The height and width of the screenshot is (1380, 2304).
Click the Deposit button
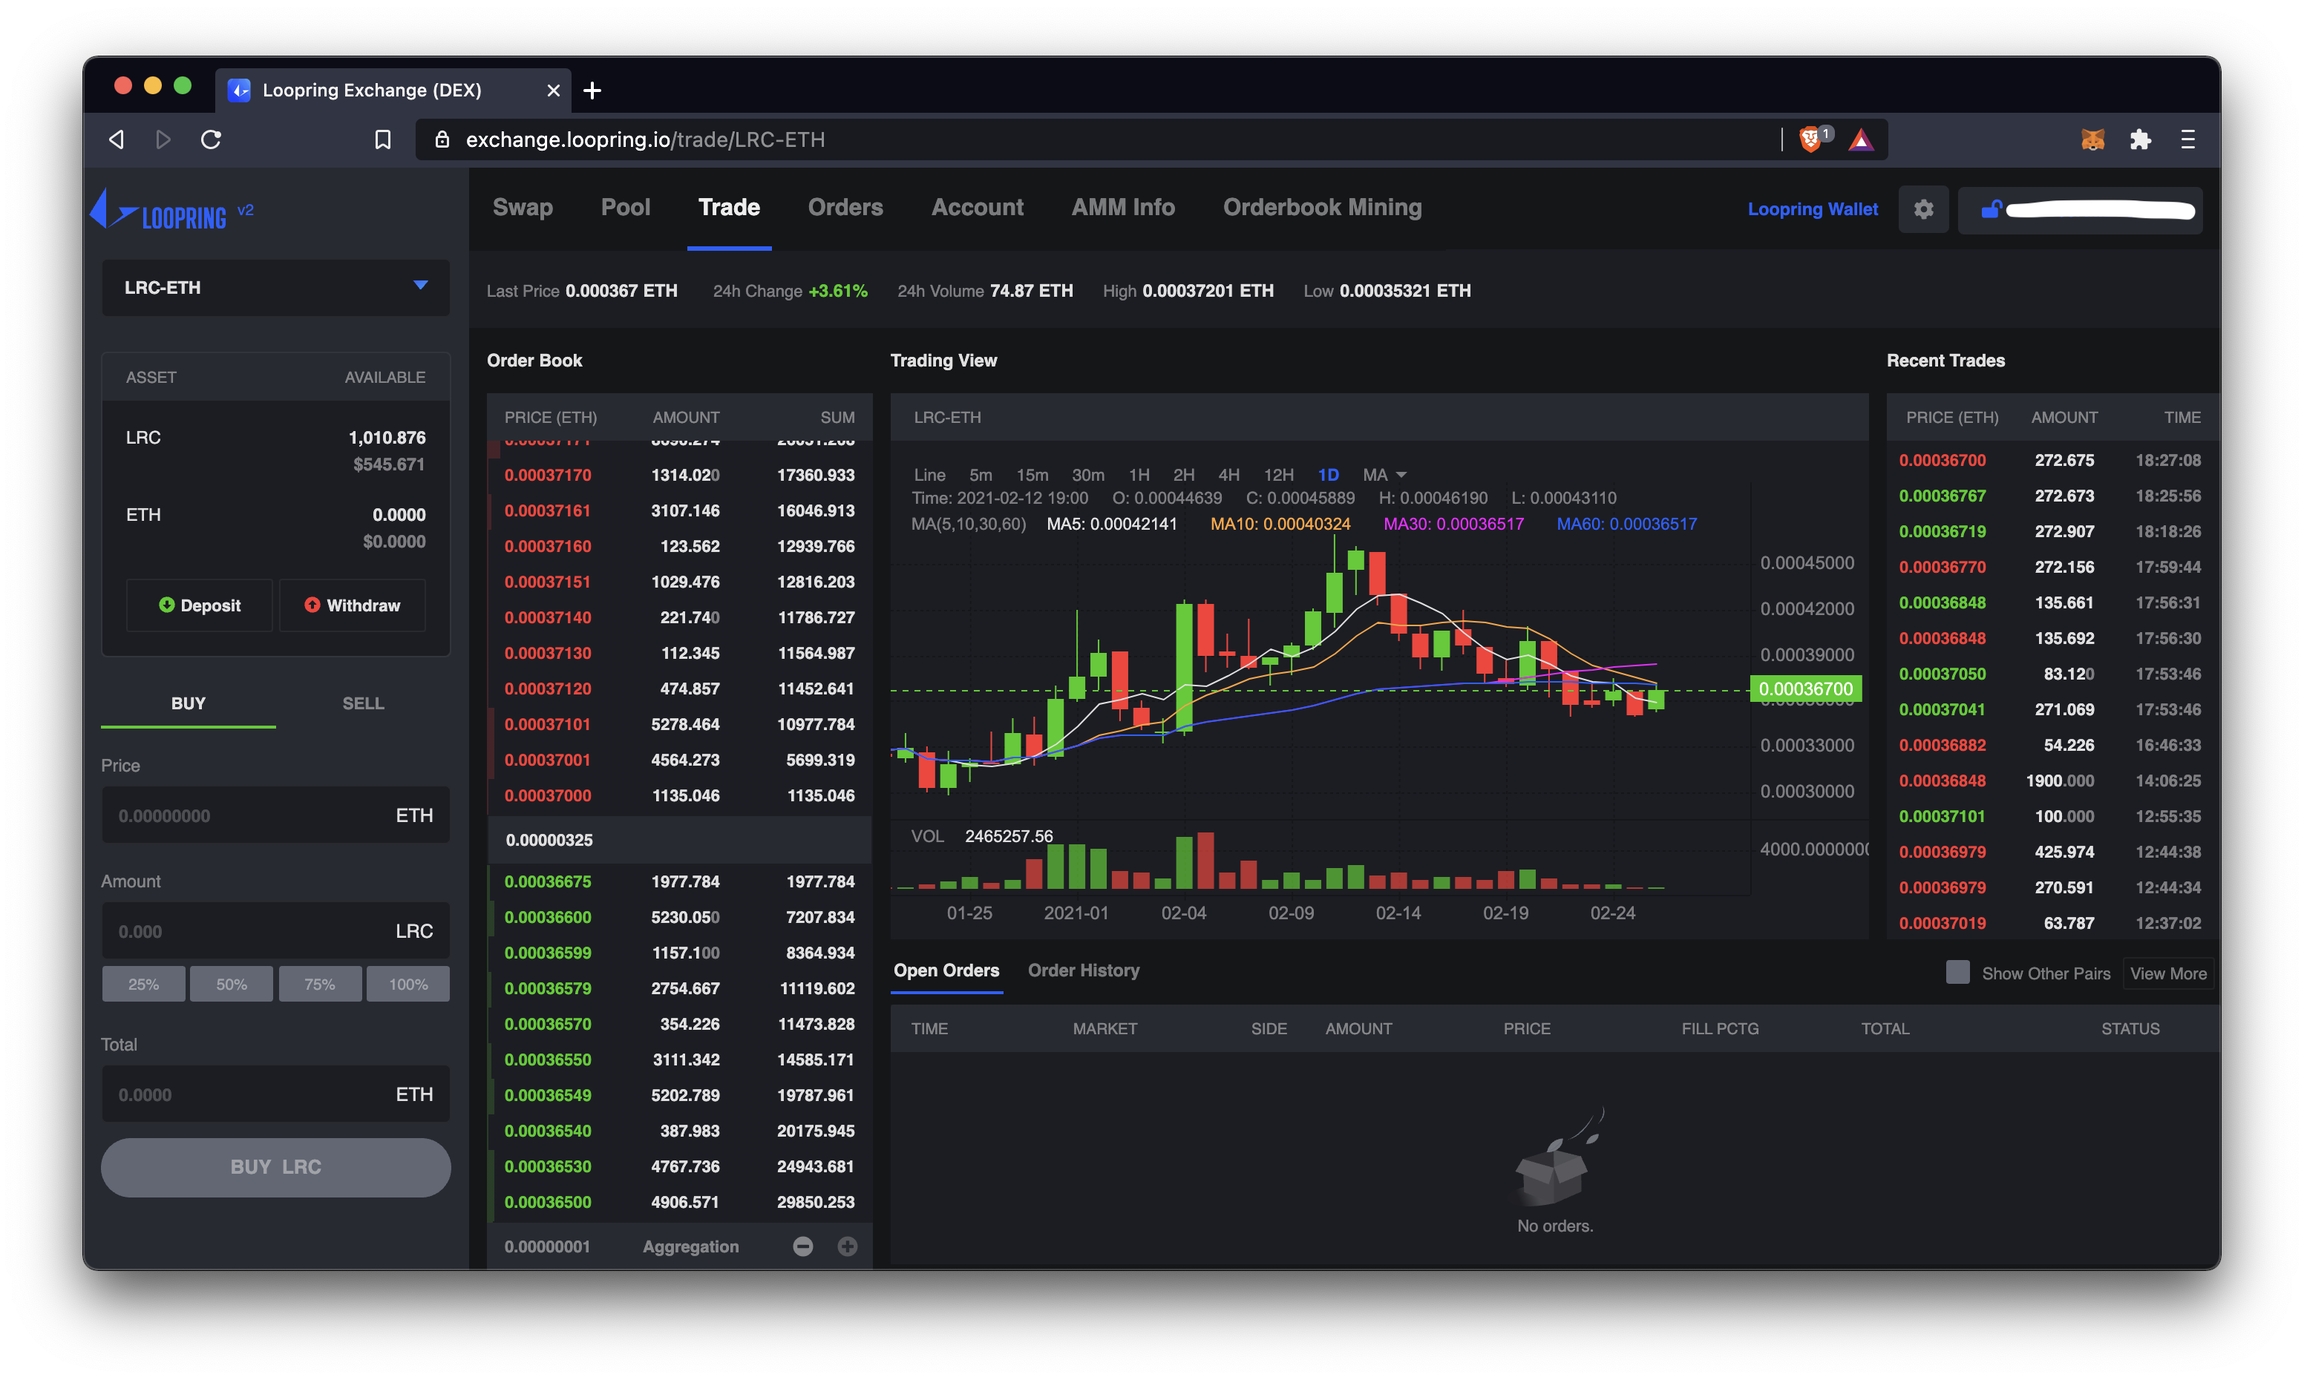tap(200, 605)
